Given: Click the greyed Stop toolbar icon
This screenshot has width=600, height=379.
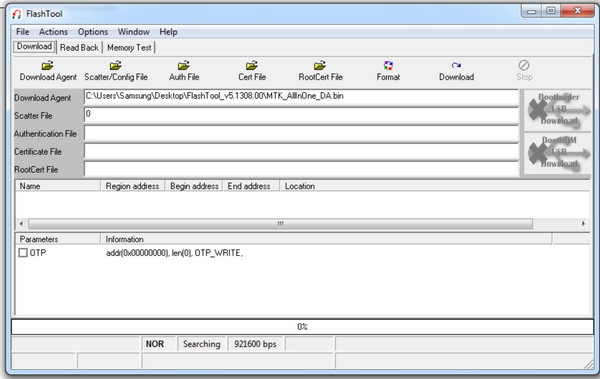Looking at the screenshot, I should pos(524,71).
